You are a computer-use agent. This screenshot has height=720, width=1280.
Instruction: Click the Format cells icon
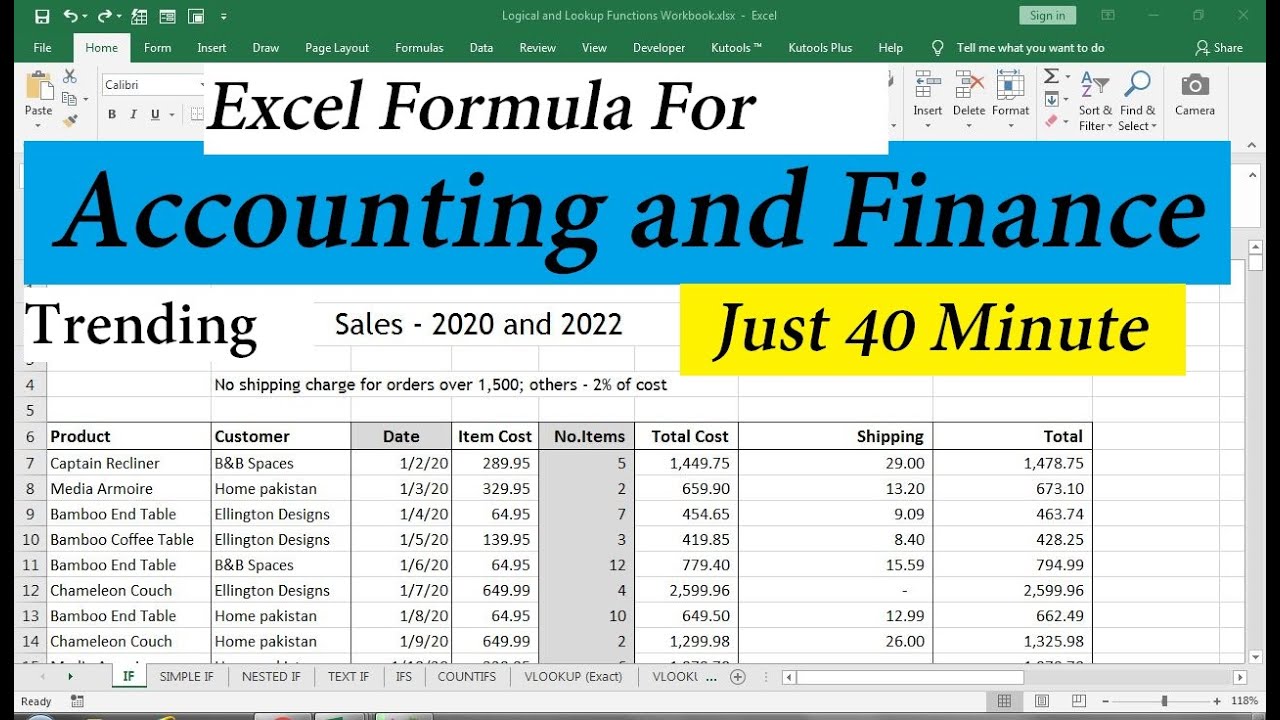tap(1010, 85)
